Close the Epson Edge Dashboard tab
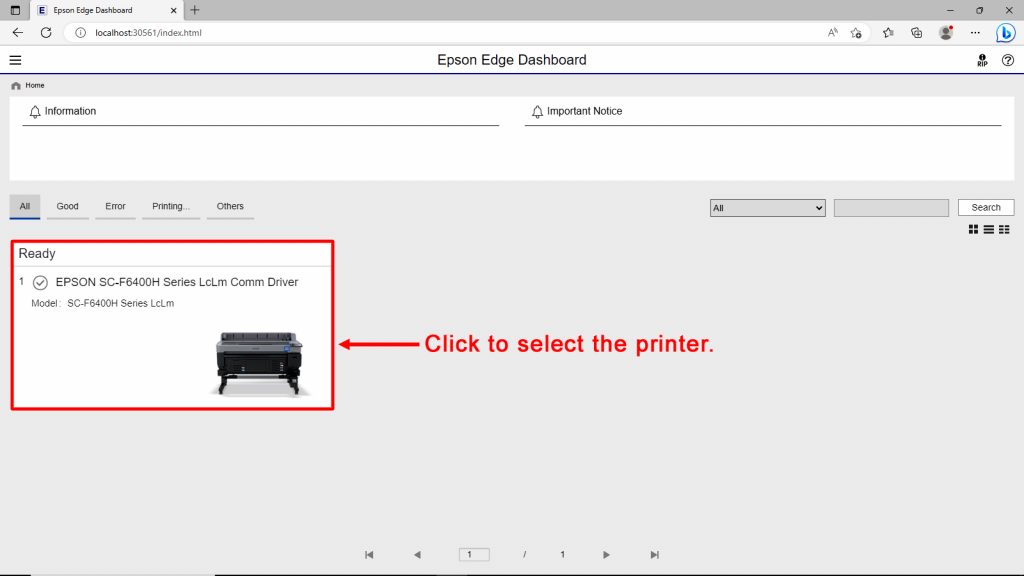Image resolution: width=1024 pixels, height=576 pixels. click(x=173, y=10)
